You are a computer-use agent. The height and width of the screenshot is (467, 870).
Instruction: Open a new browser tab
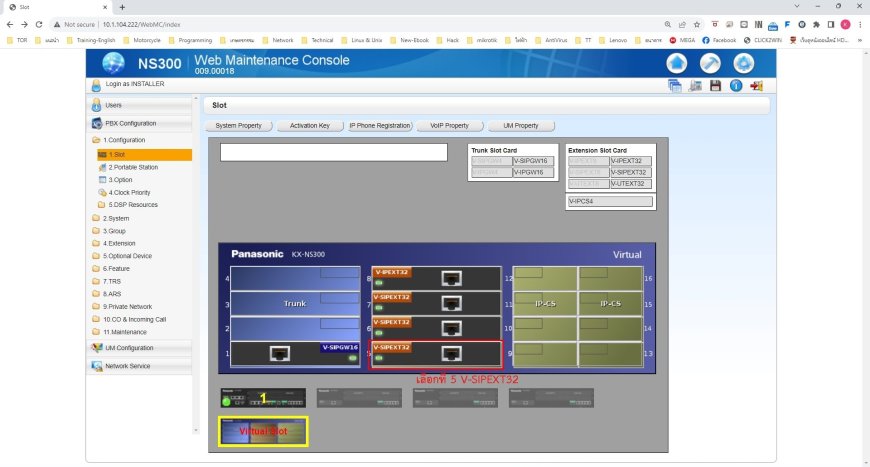click(122, 7)
